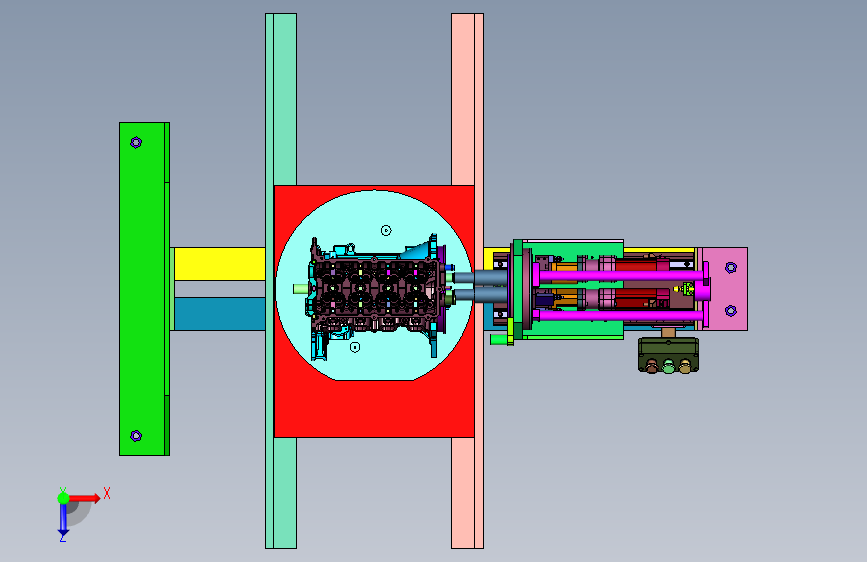Screen dimensions: 867x562
Task: Click the upper circle marker on cyan disc
Action: tap(386, 231)
